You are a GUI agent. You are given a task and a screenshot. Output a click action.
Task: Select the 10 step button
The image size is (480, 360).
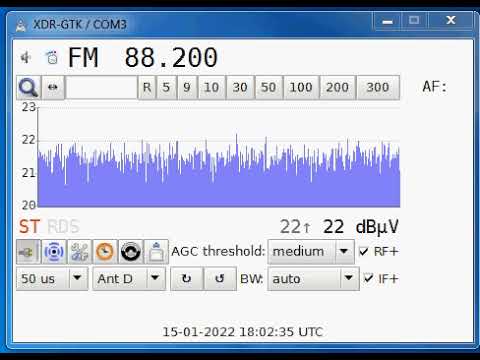point(212,87)
